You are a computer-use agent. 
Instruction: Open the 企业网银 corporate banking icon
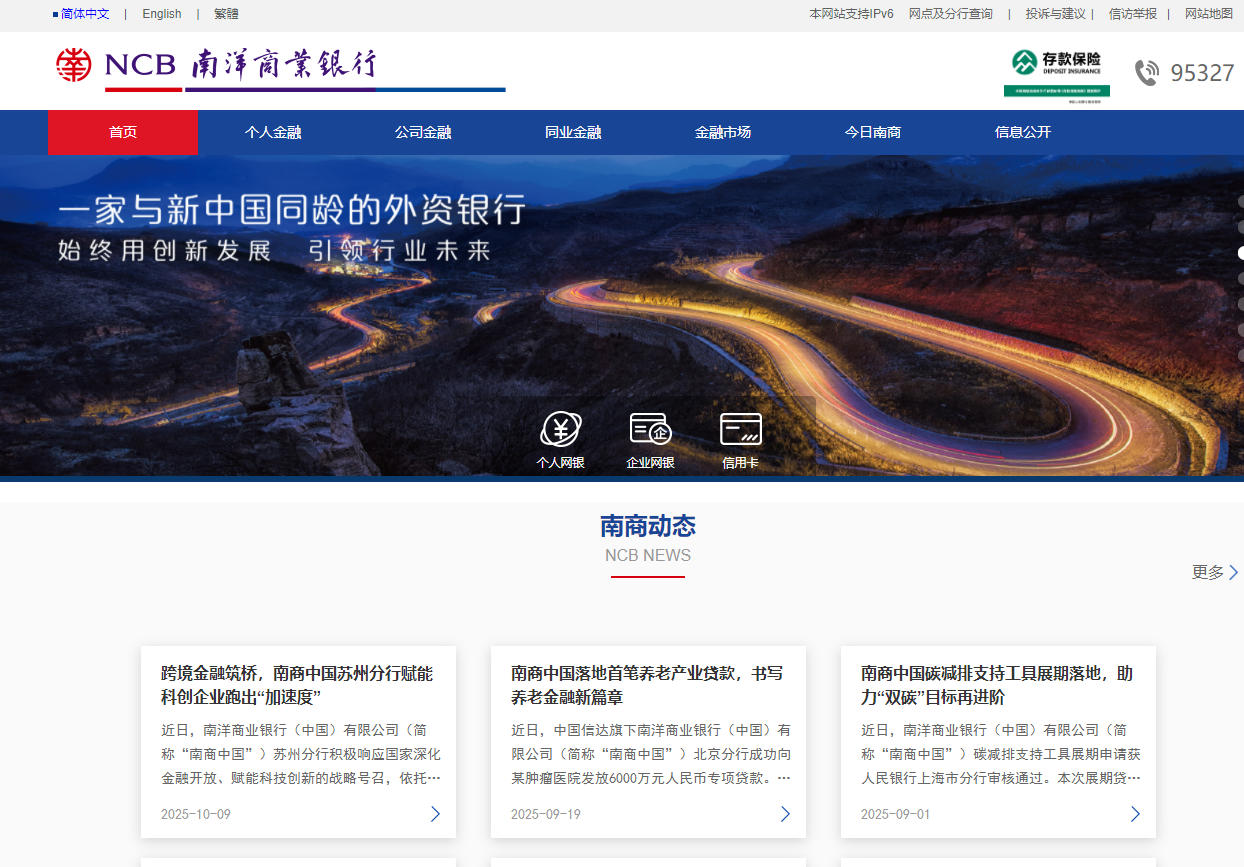coord(650,430)
